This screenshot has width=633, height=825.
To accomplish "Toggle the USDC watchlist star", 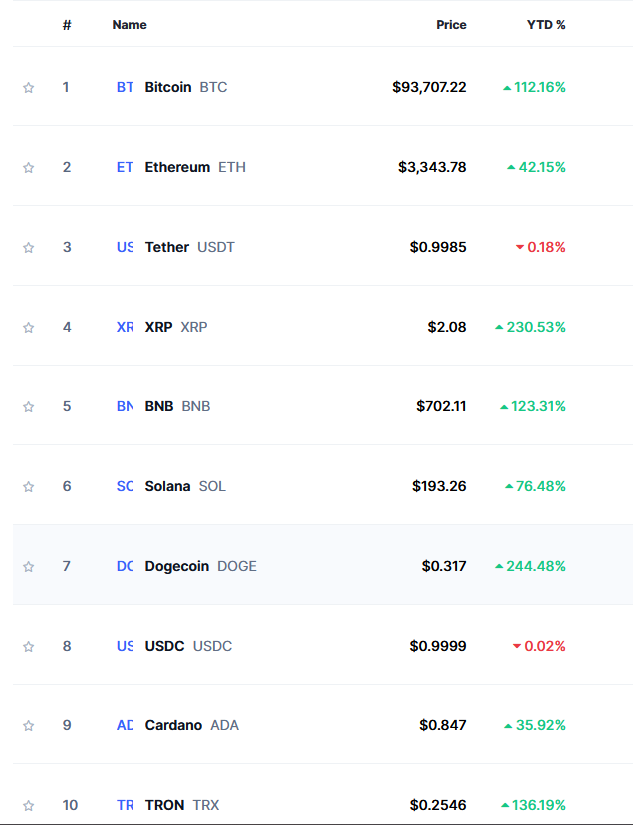I will 29,646.
